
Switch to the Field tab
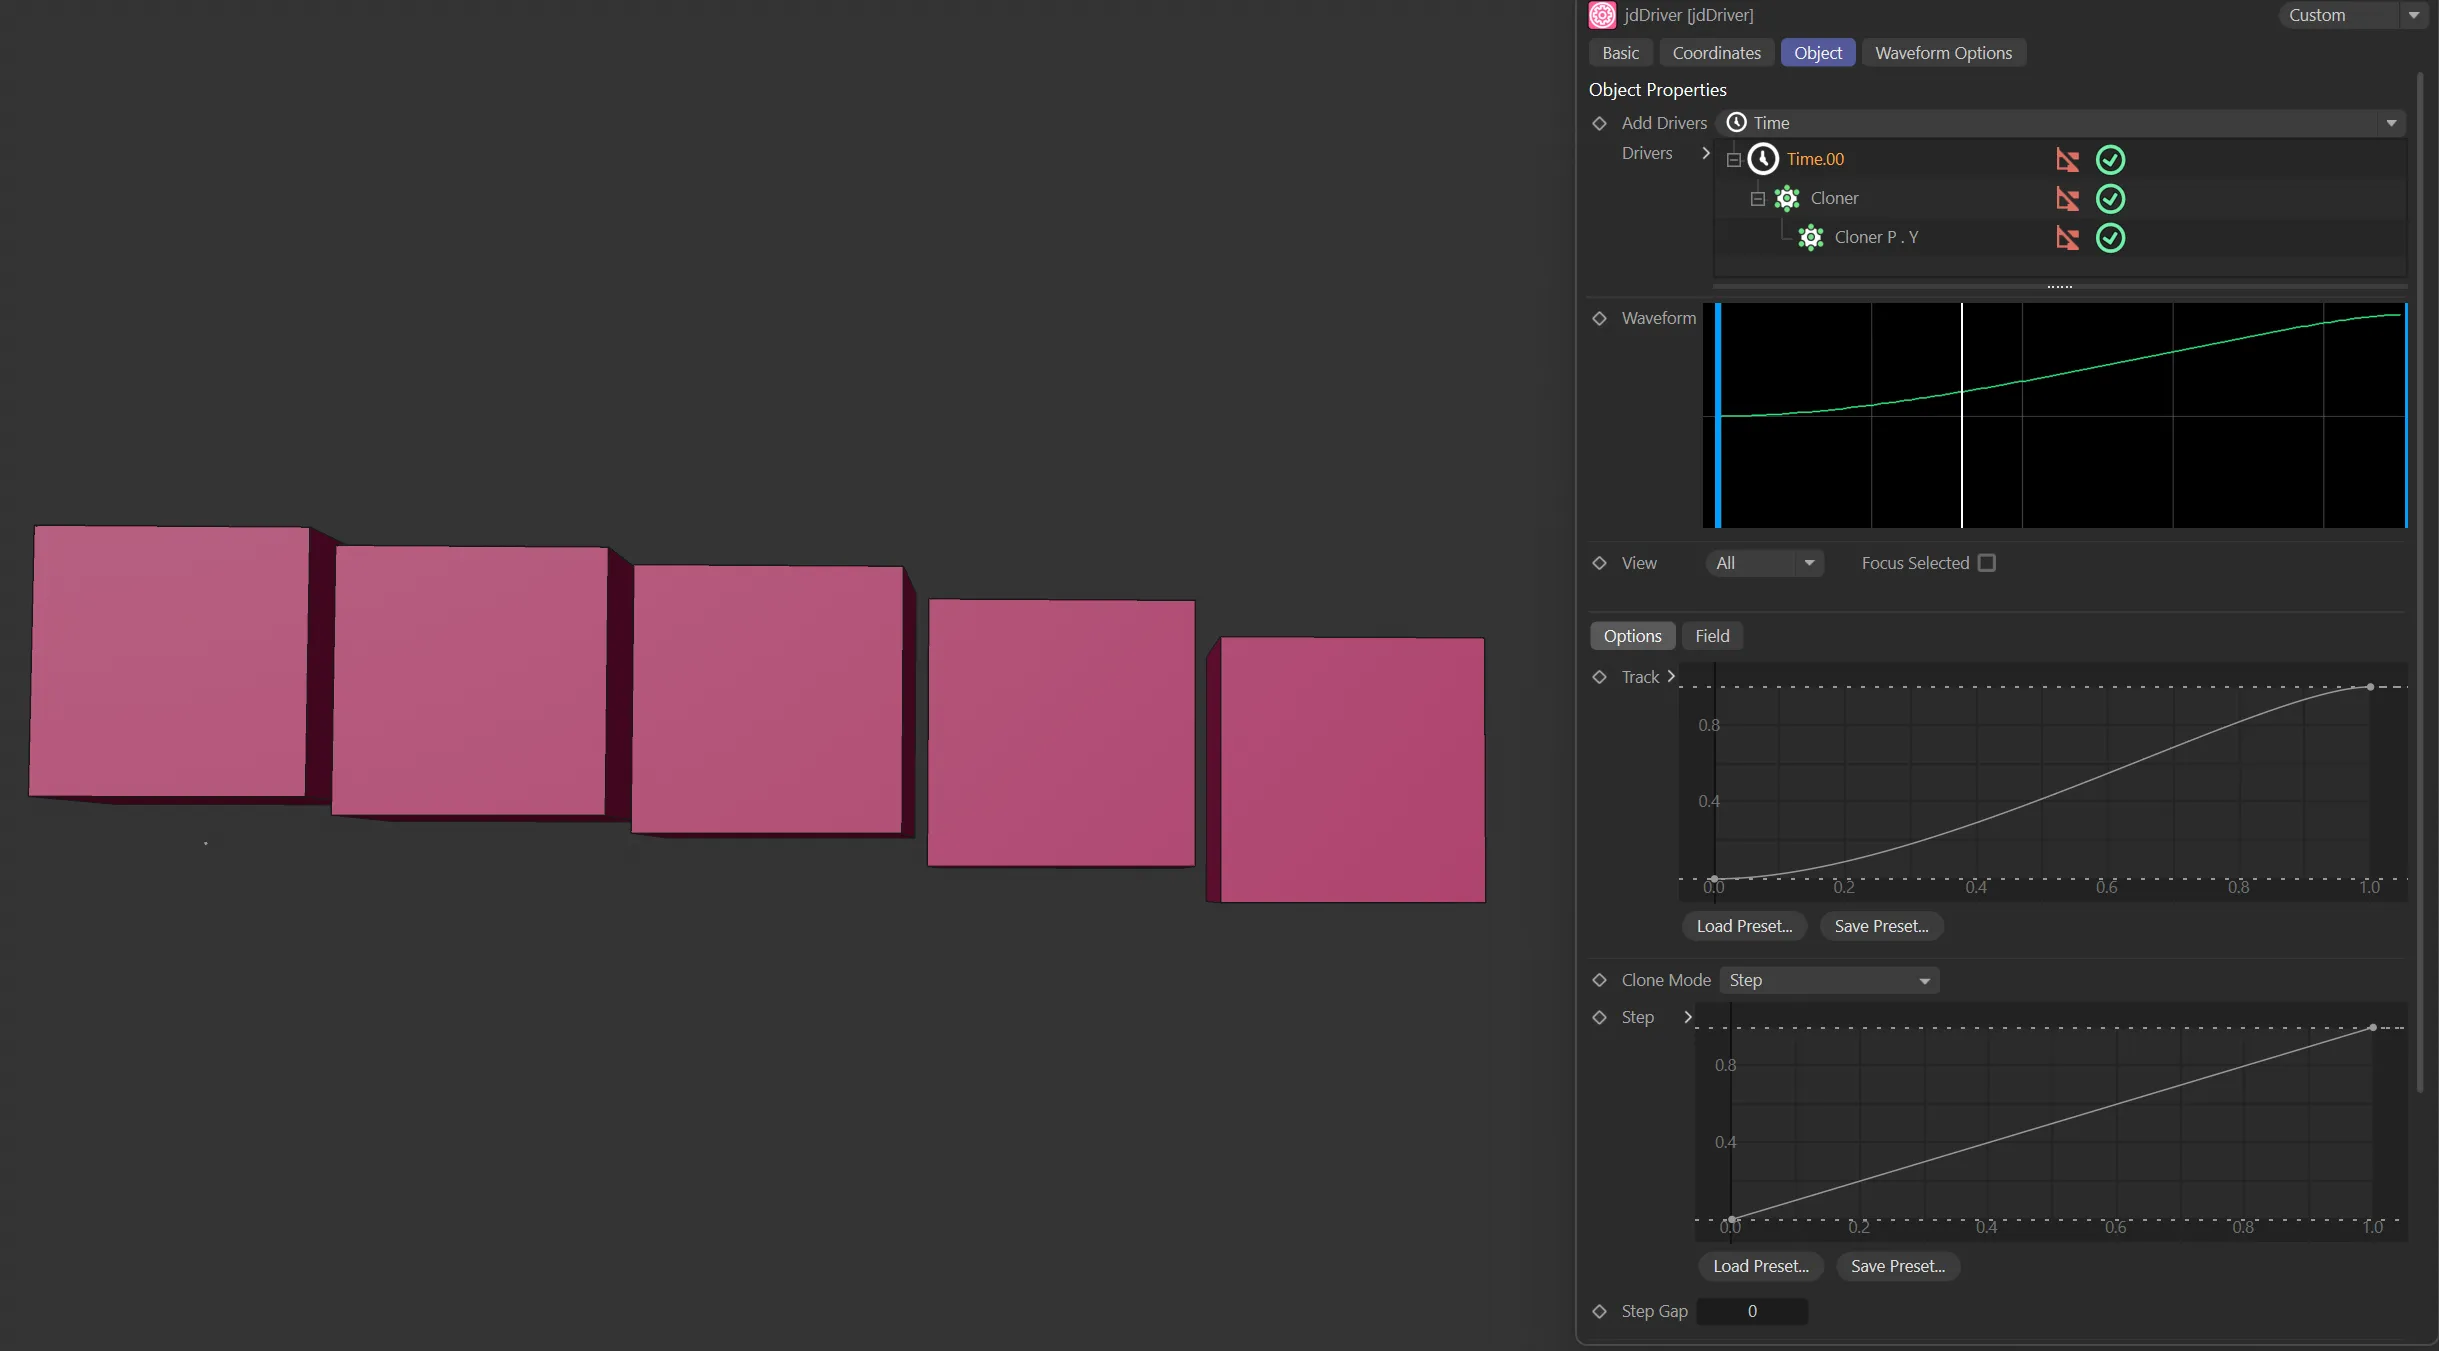(1712, 636)
